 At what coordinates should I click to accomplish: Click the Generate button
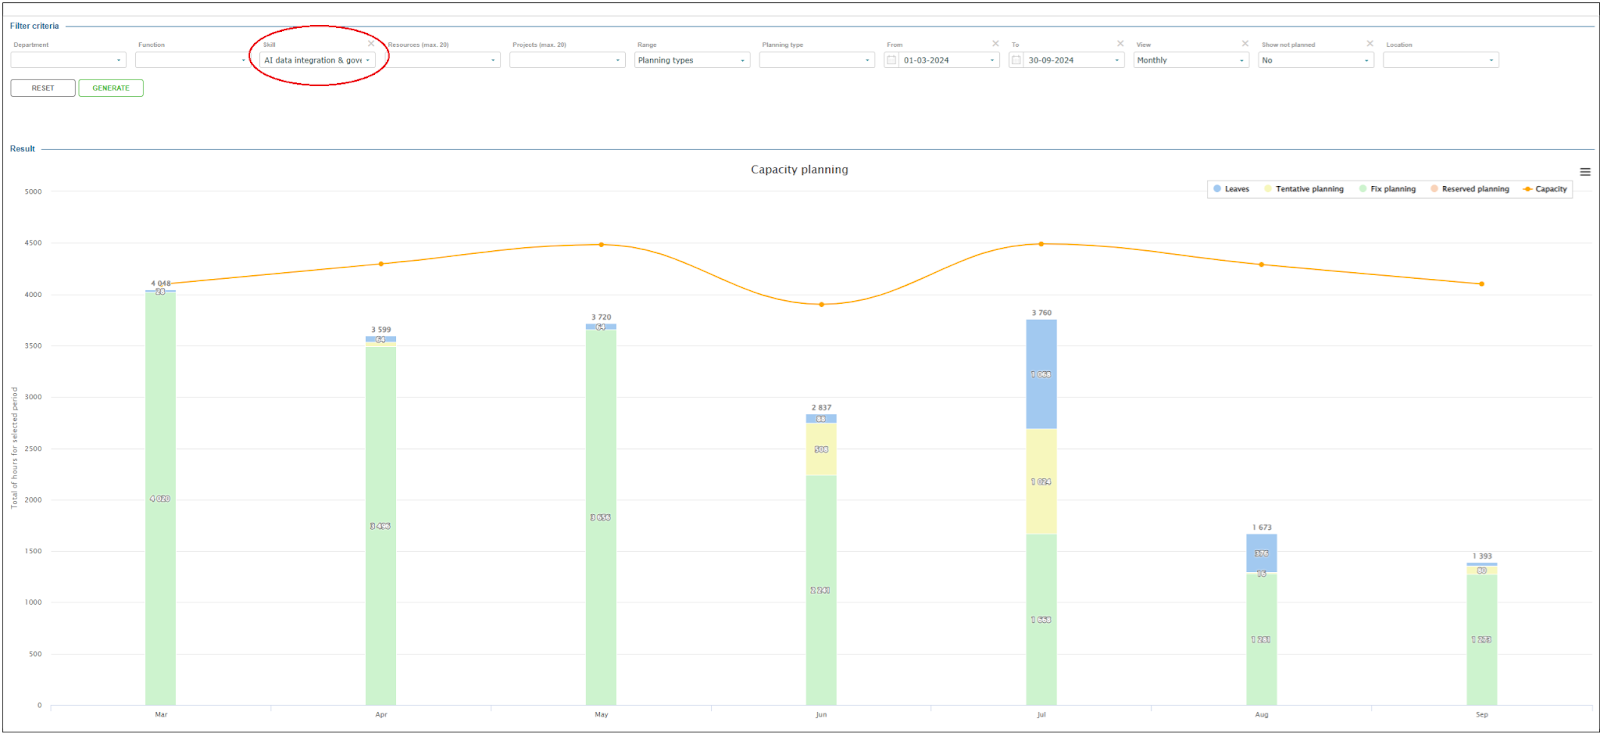coord(111,88)
